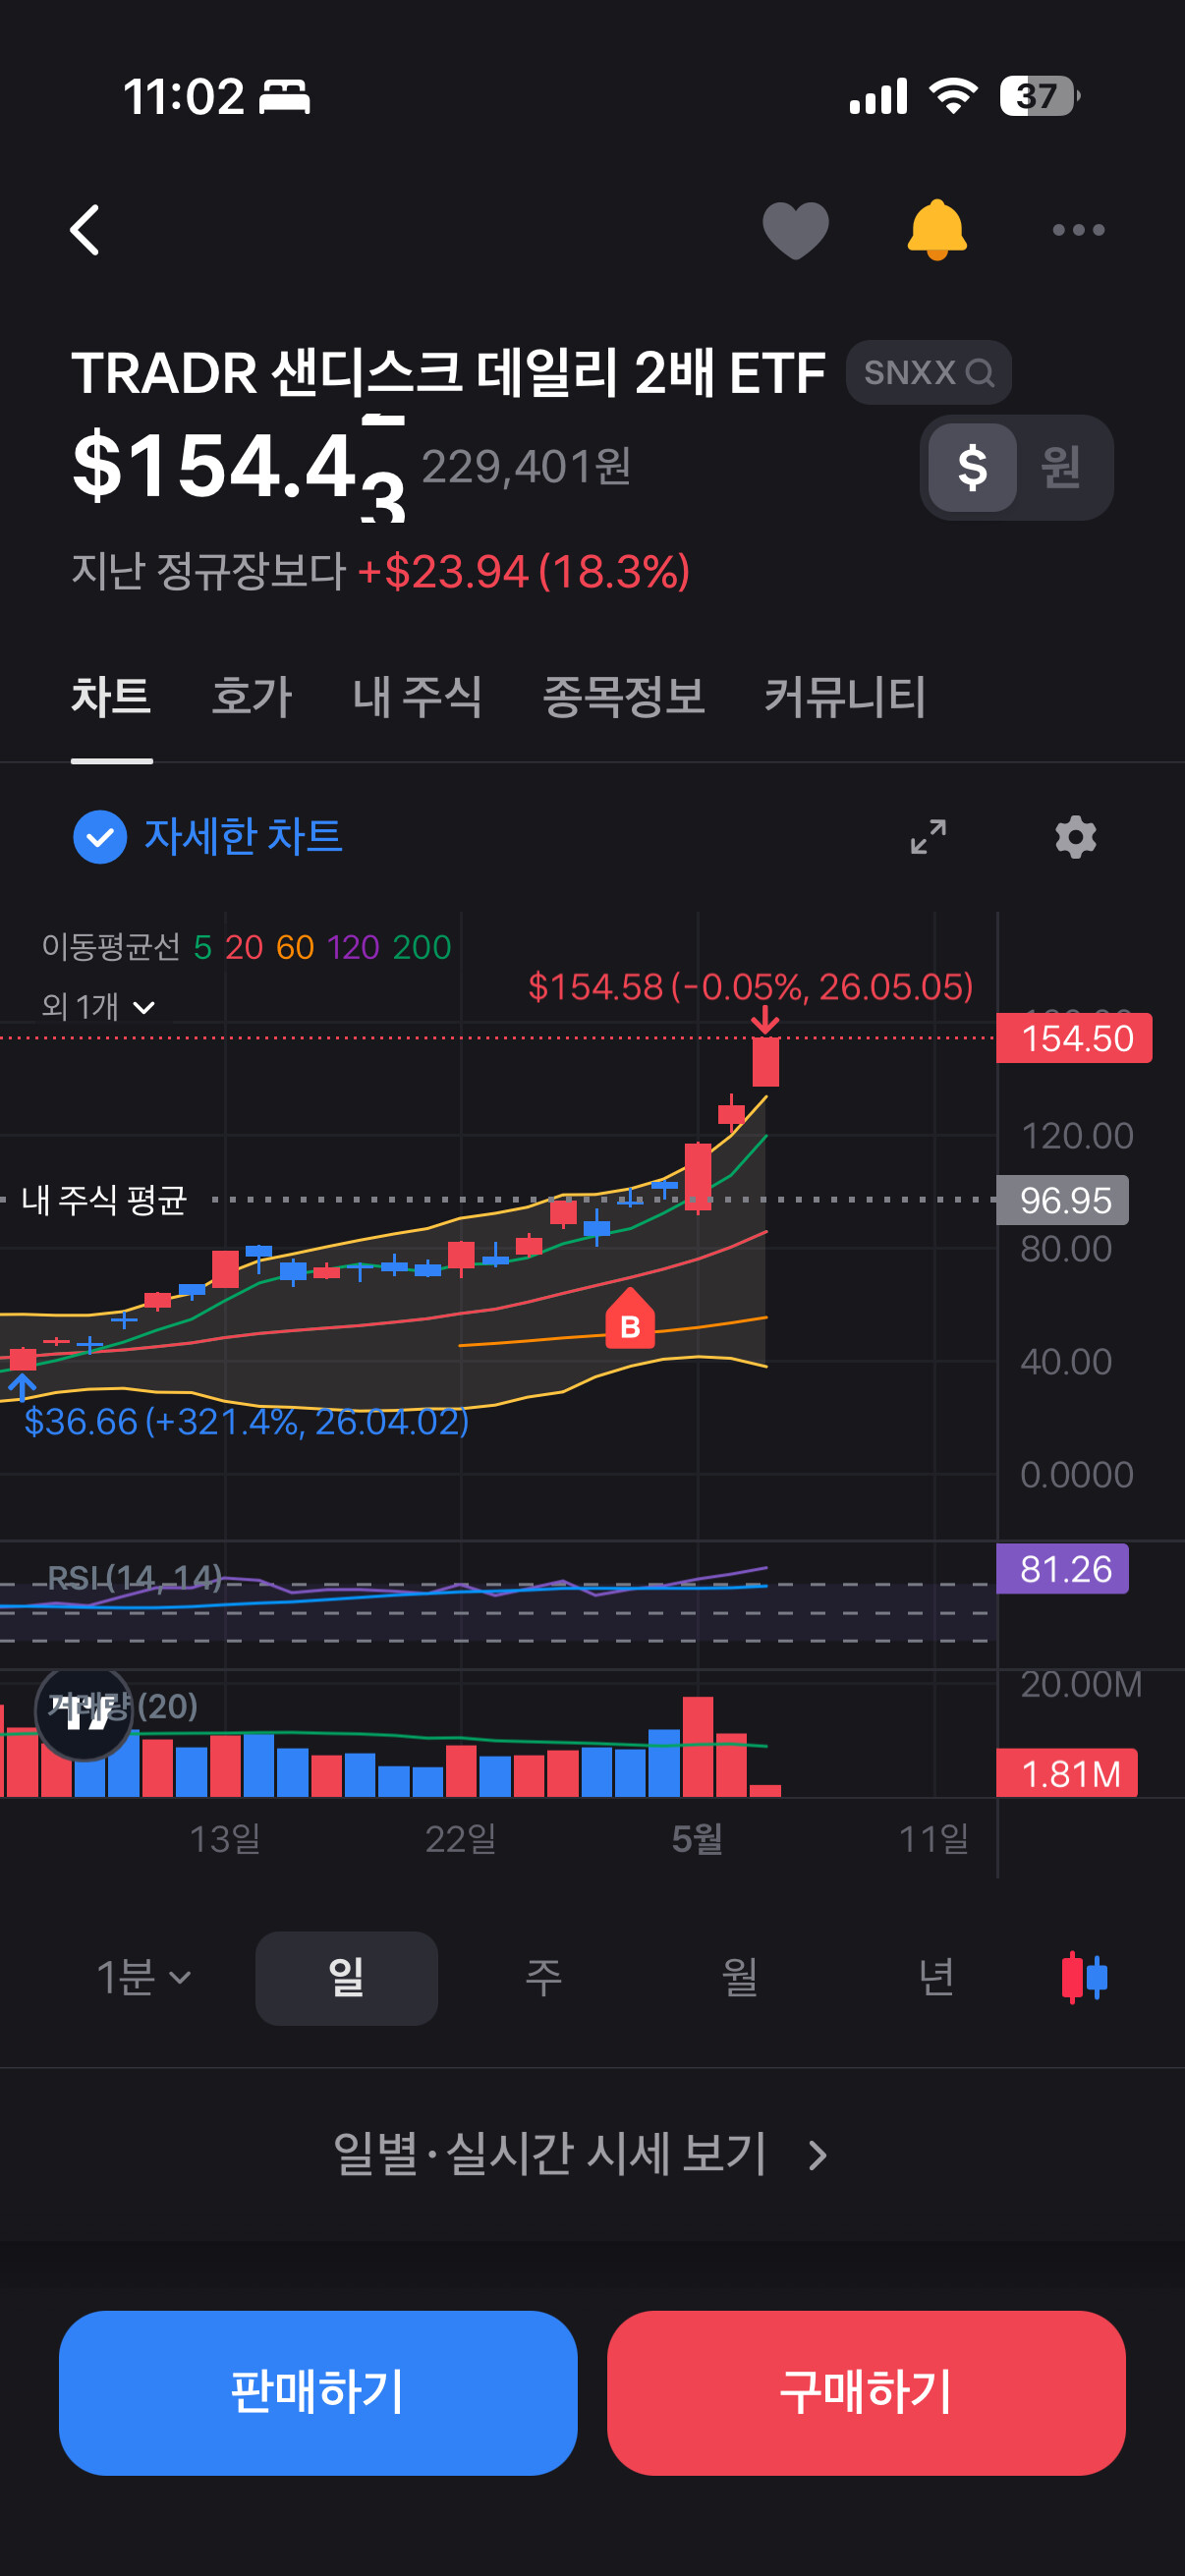
Task: Tap the 구매하기 buy button
Action: (x=866, y=2392)
